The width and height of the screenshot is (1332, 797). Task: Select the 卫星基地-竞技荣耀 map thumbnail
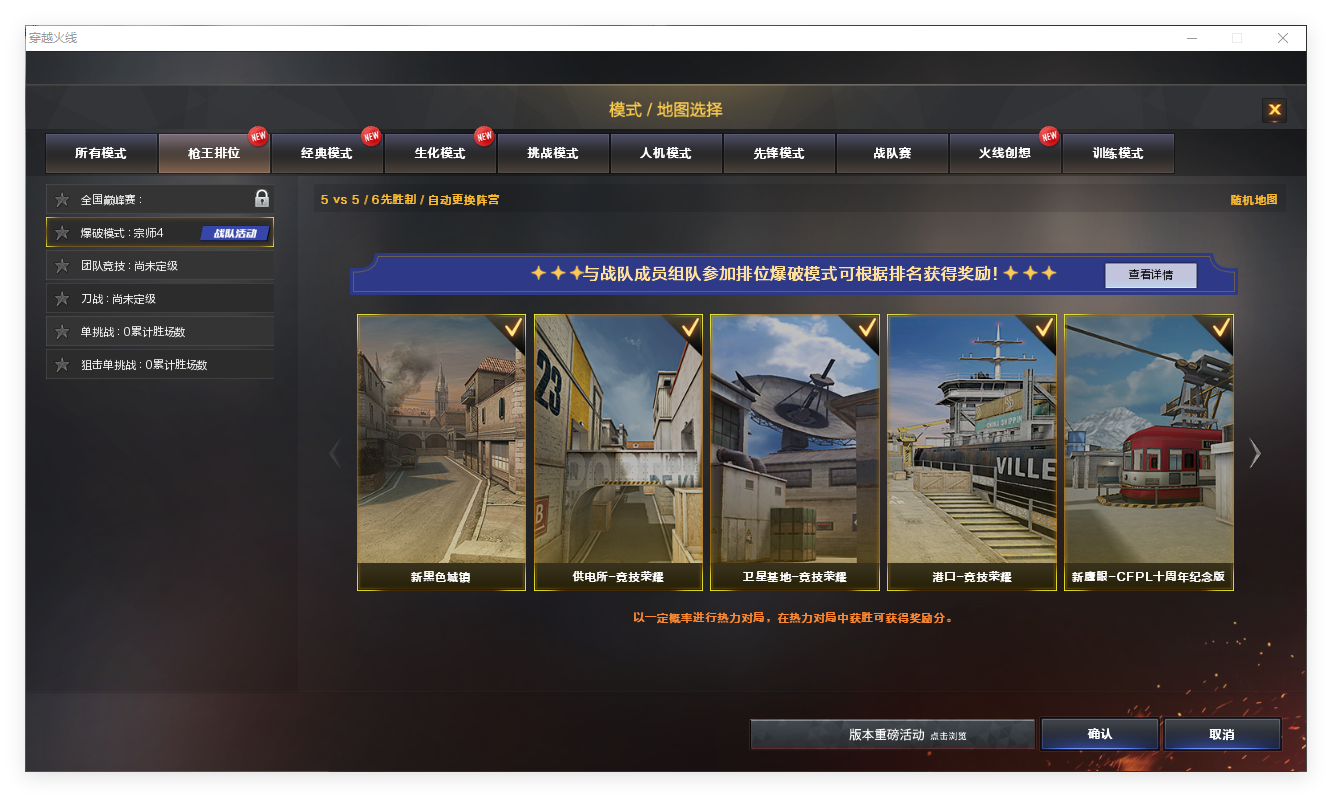pos(794,452)
